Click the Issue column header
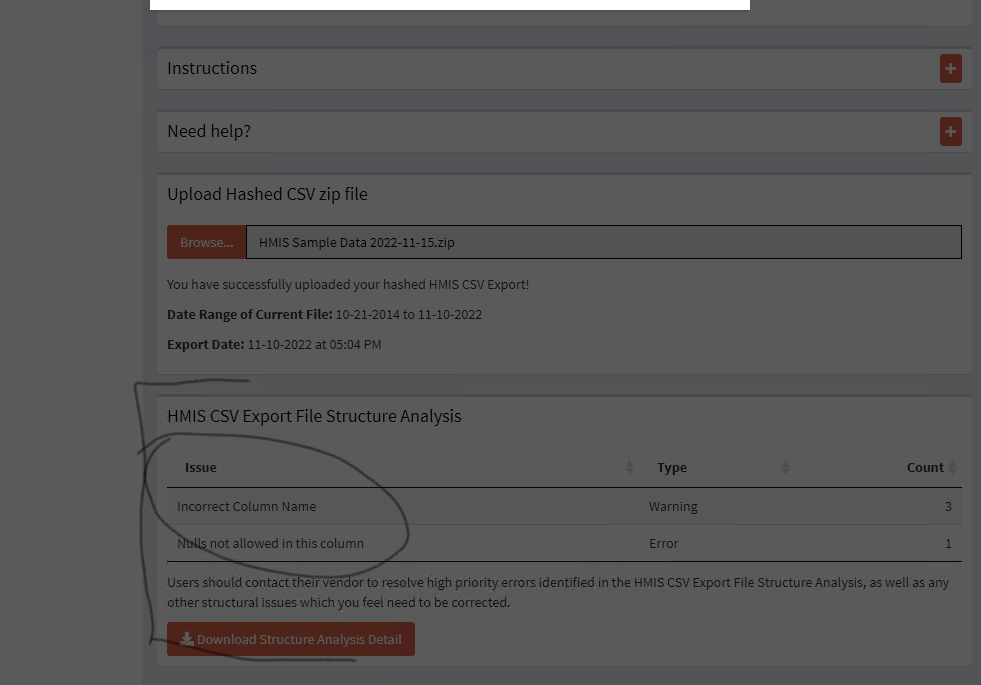The width and height of the screenshot is (981, 685). [201, 467]
